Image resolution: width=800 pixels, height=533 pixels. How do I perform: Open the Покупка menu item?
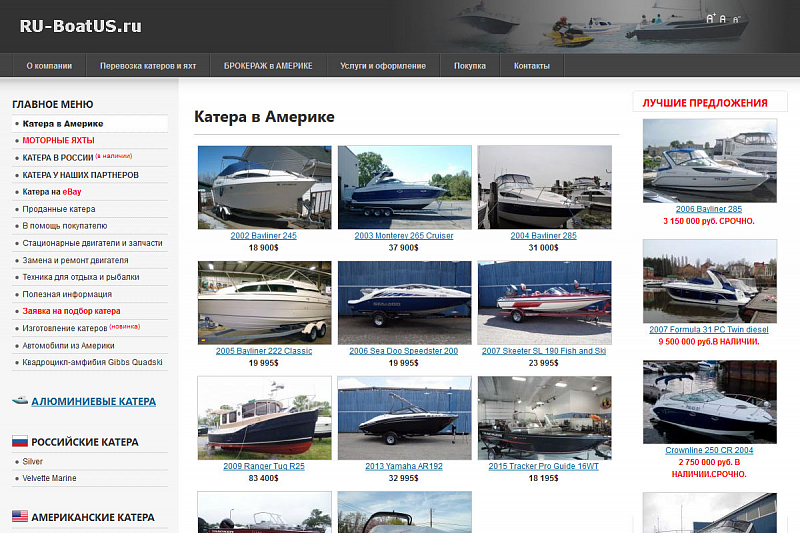[469, 66]
